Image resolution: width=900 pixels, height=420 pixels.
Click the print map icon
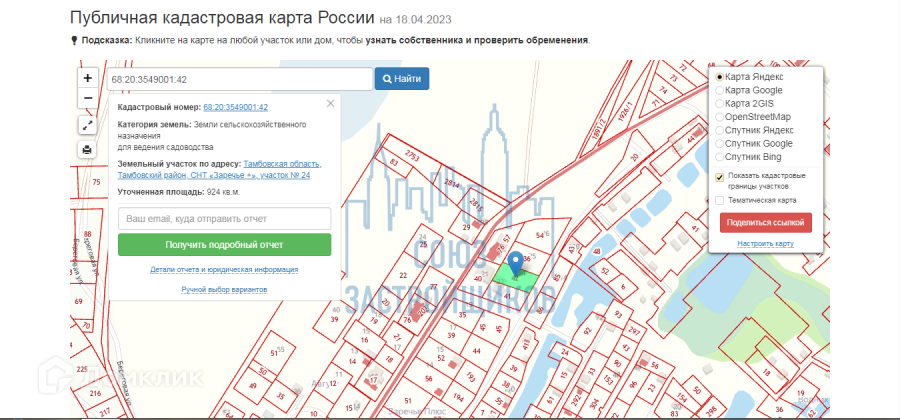[x=87, y=150]
